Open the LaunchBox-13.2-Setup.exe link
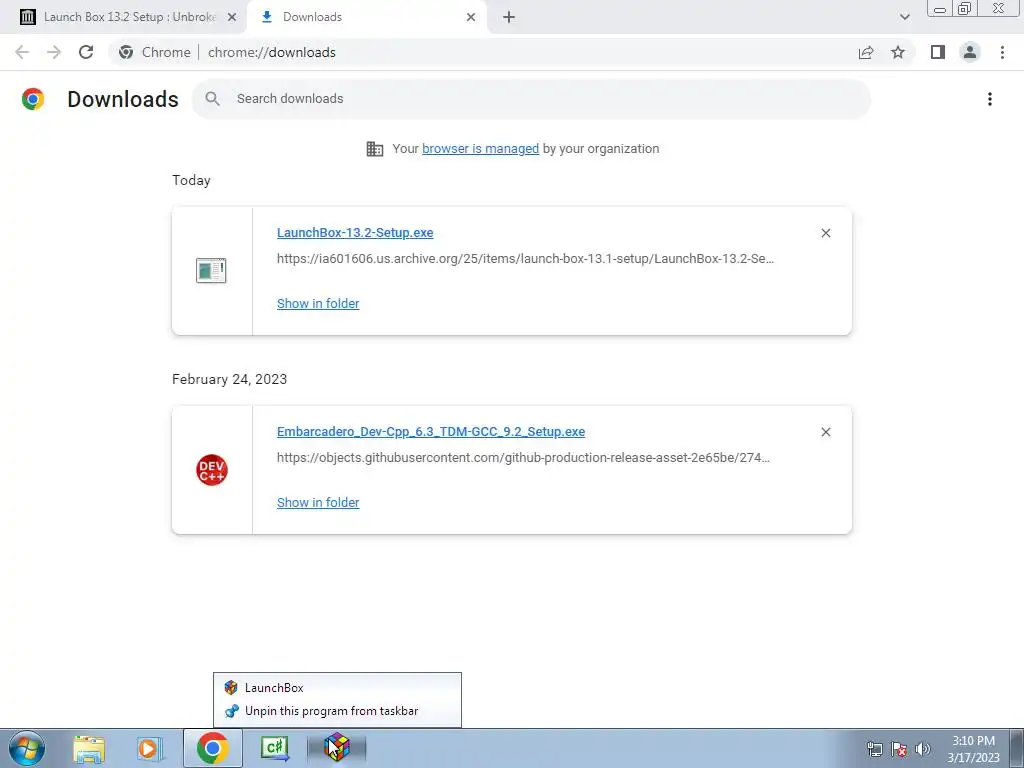 355,232
